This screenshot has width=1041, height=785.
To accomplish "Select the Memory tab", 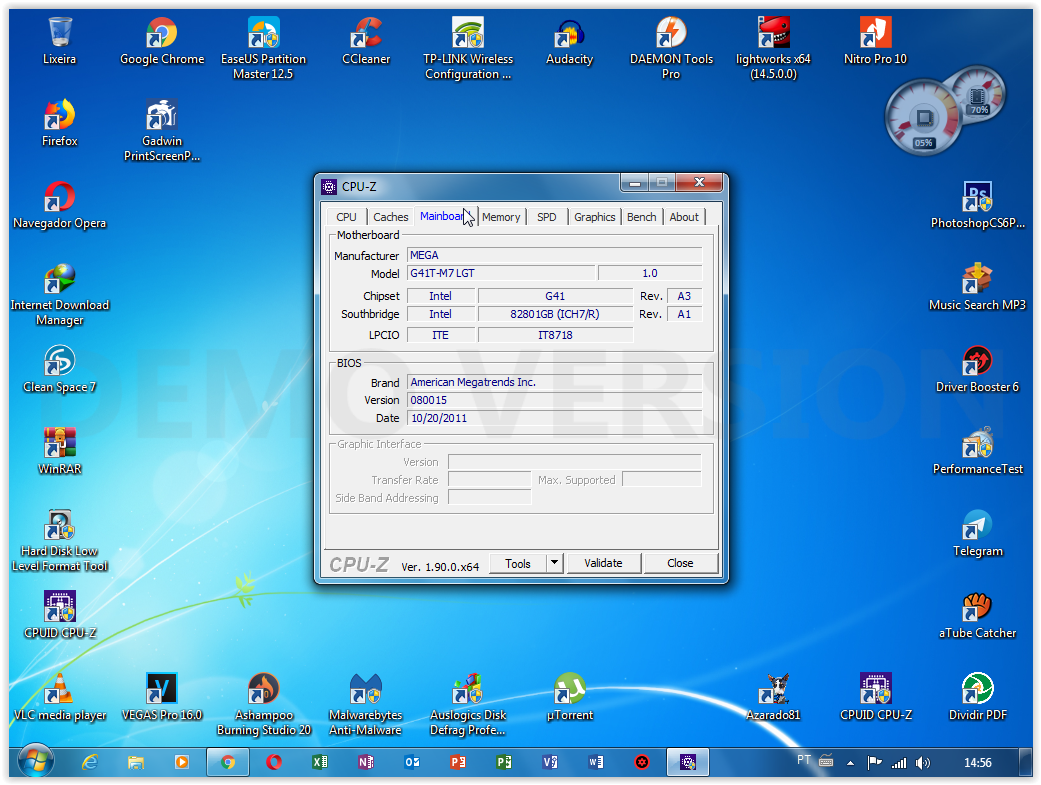I will tap(501, 217).
